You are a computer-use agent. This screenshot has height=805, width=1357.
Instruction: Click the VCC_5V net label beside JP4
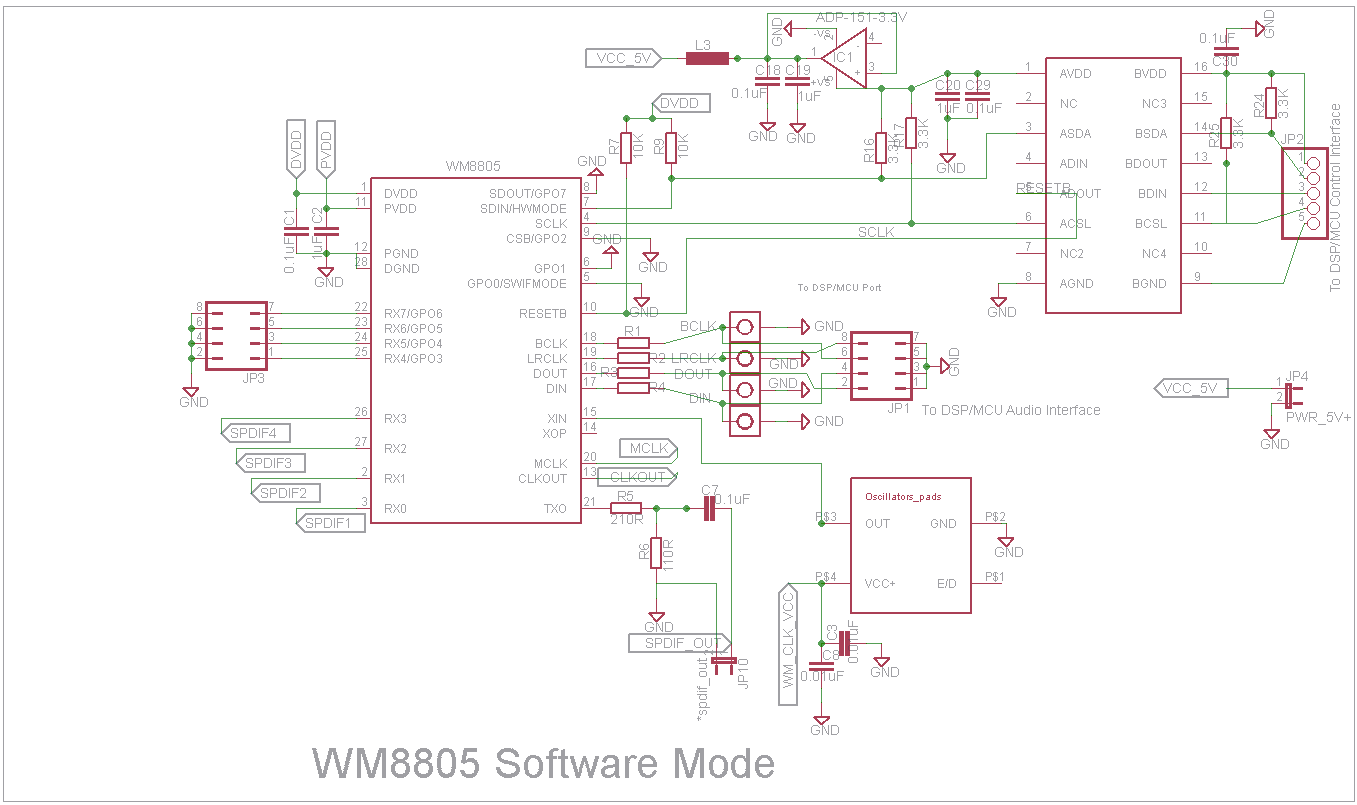pyautogui.click(x=1191, y=387)
